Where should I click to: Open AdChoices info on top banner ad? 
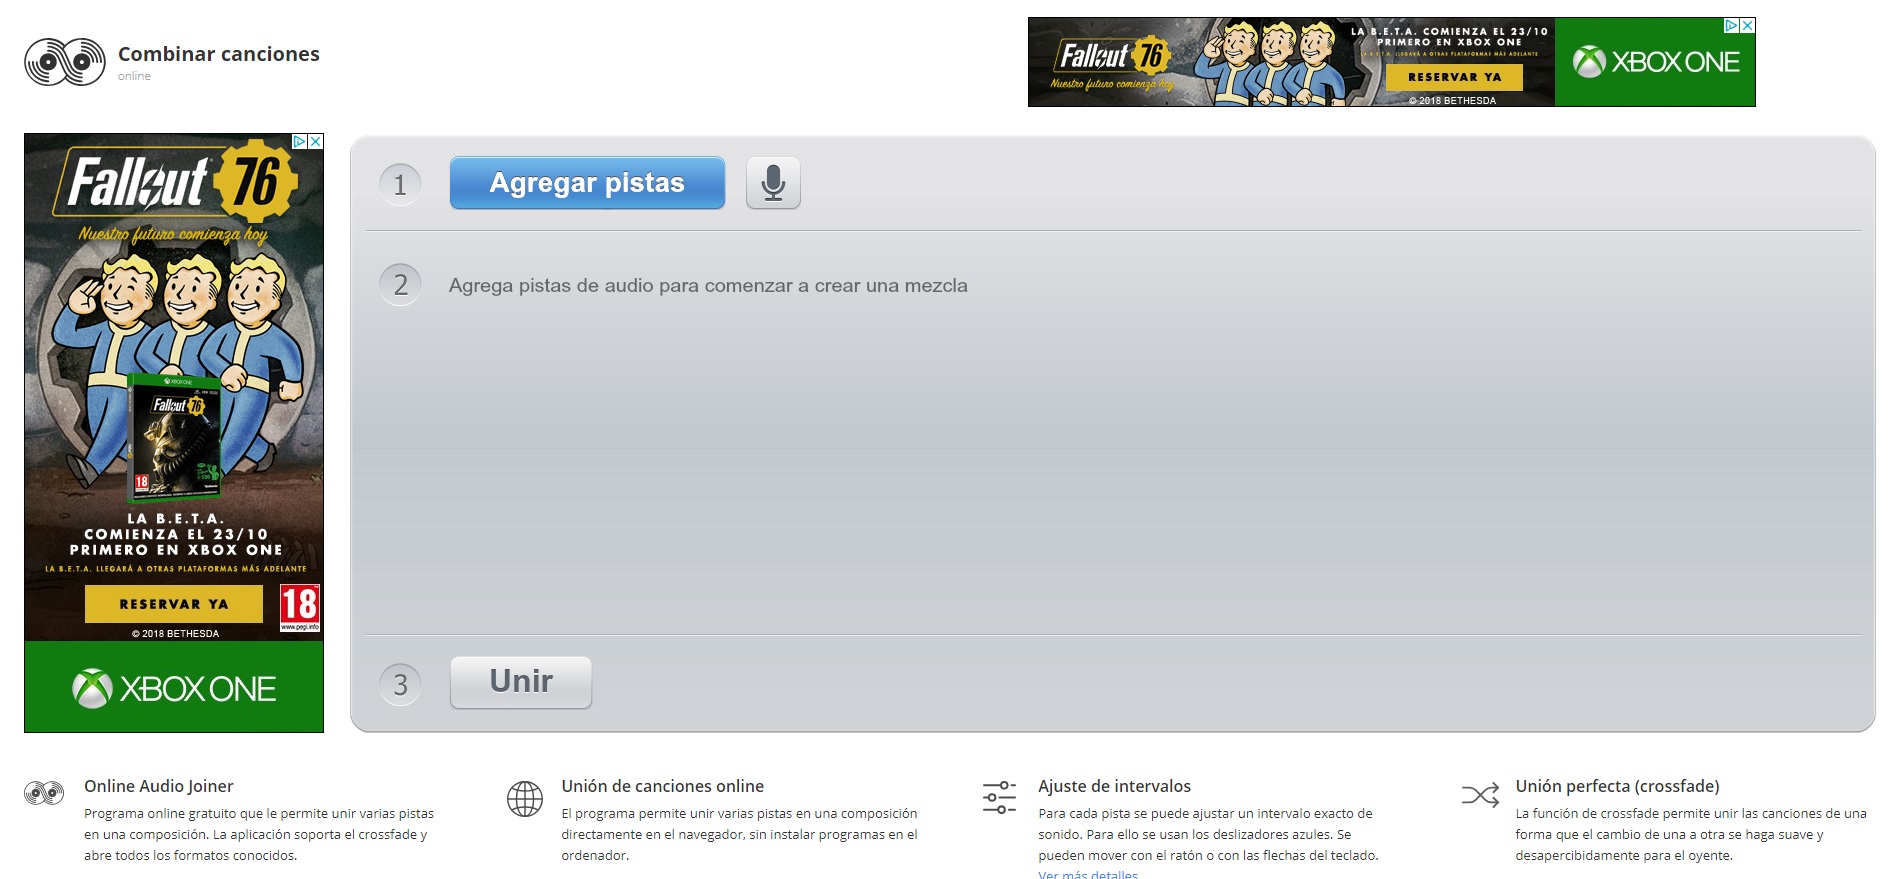pyautogui.click(x=1732, y=26)
